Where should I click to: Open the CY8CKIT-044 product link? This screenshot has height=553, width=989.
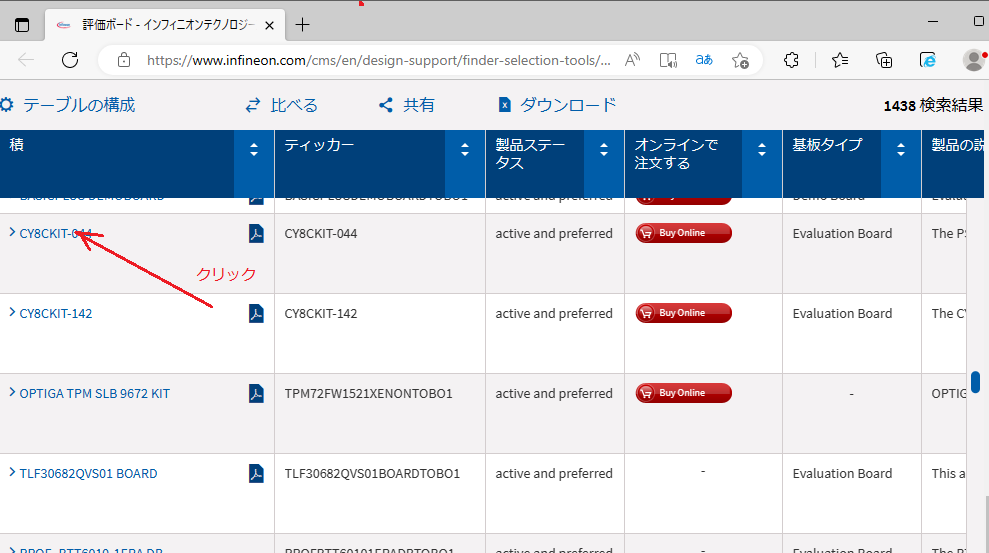[56, 233]
